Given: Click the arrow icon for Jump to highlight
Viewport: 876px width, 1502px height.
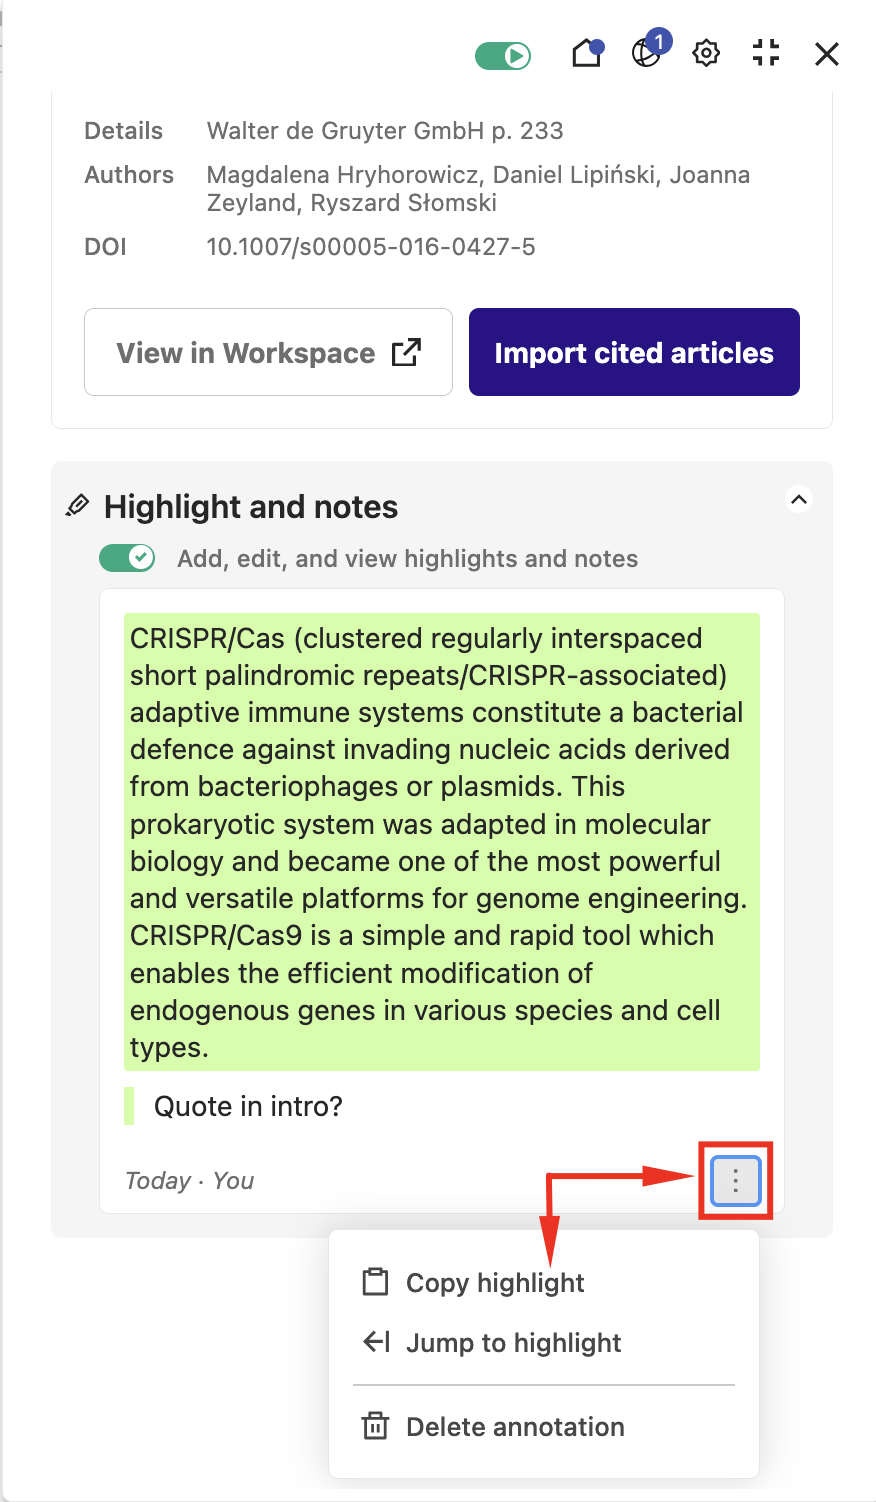Looking at the screenshot, I should (x=376, y=1342).
